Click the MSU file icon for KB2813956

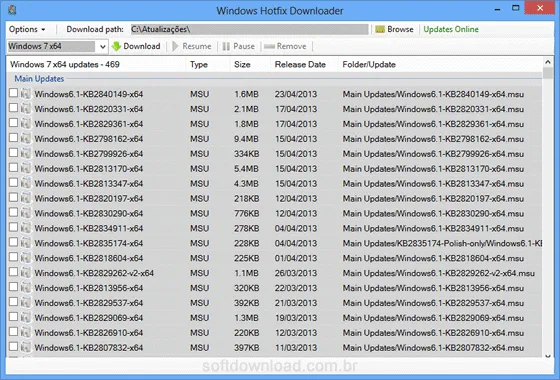point(26,288)
